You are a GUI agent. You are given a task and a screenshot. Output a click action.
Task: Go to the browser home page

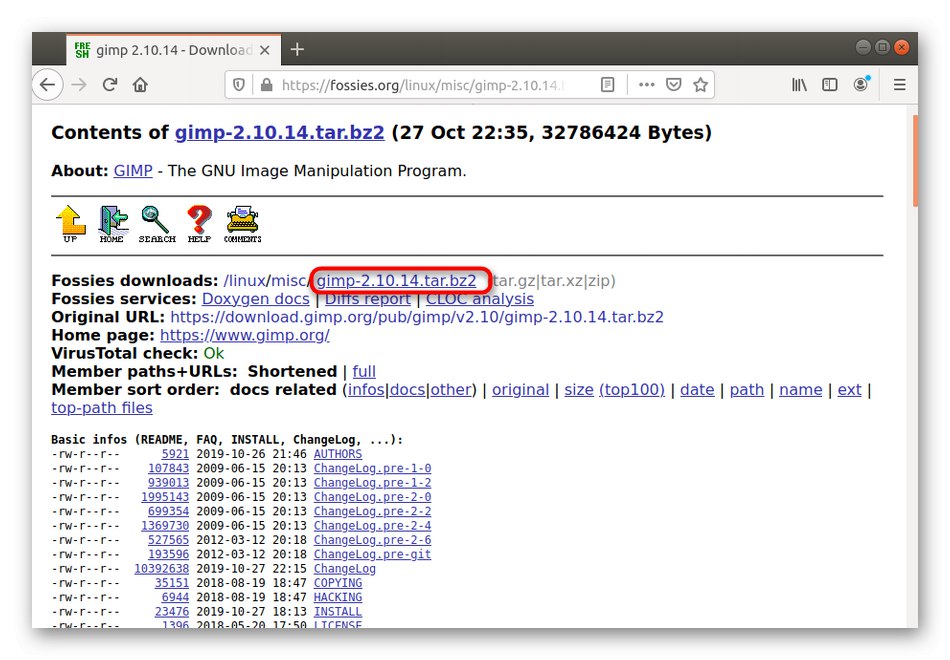140,85
